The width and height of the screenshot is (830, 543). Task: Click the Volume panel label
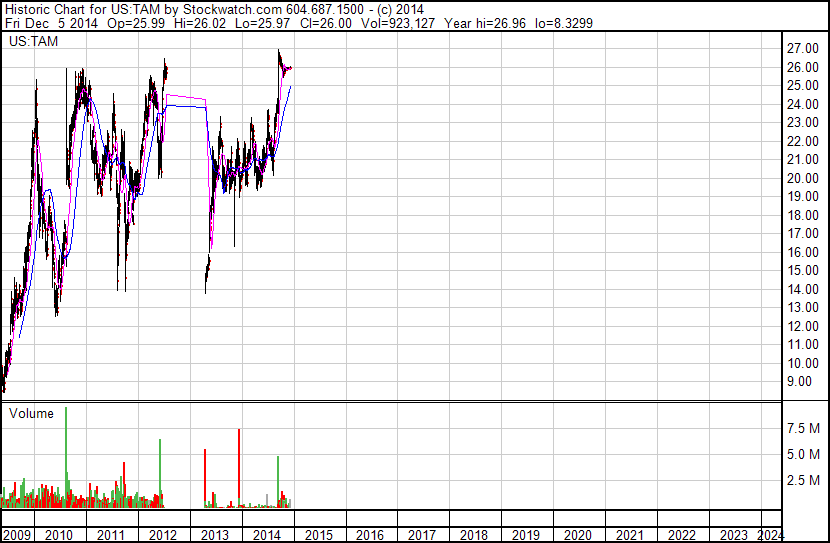31,413
